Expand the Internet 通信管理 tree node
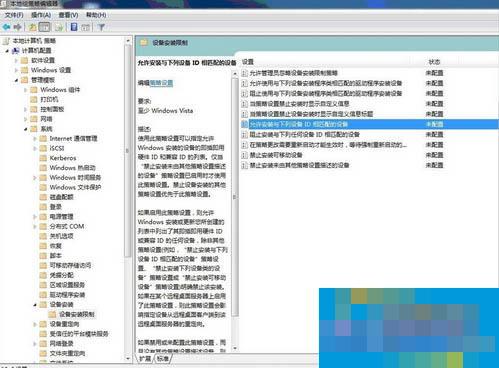 point(35,139)
